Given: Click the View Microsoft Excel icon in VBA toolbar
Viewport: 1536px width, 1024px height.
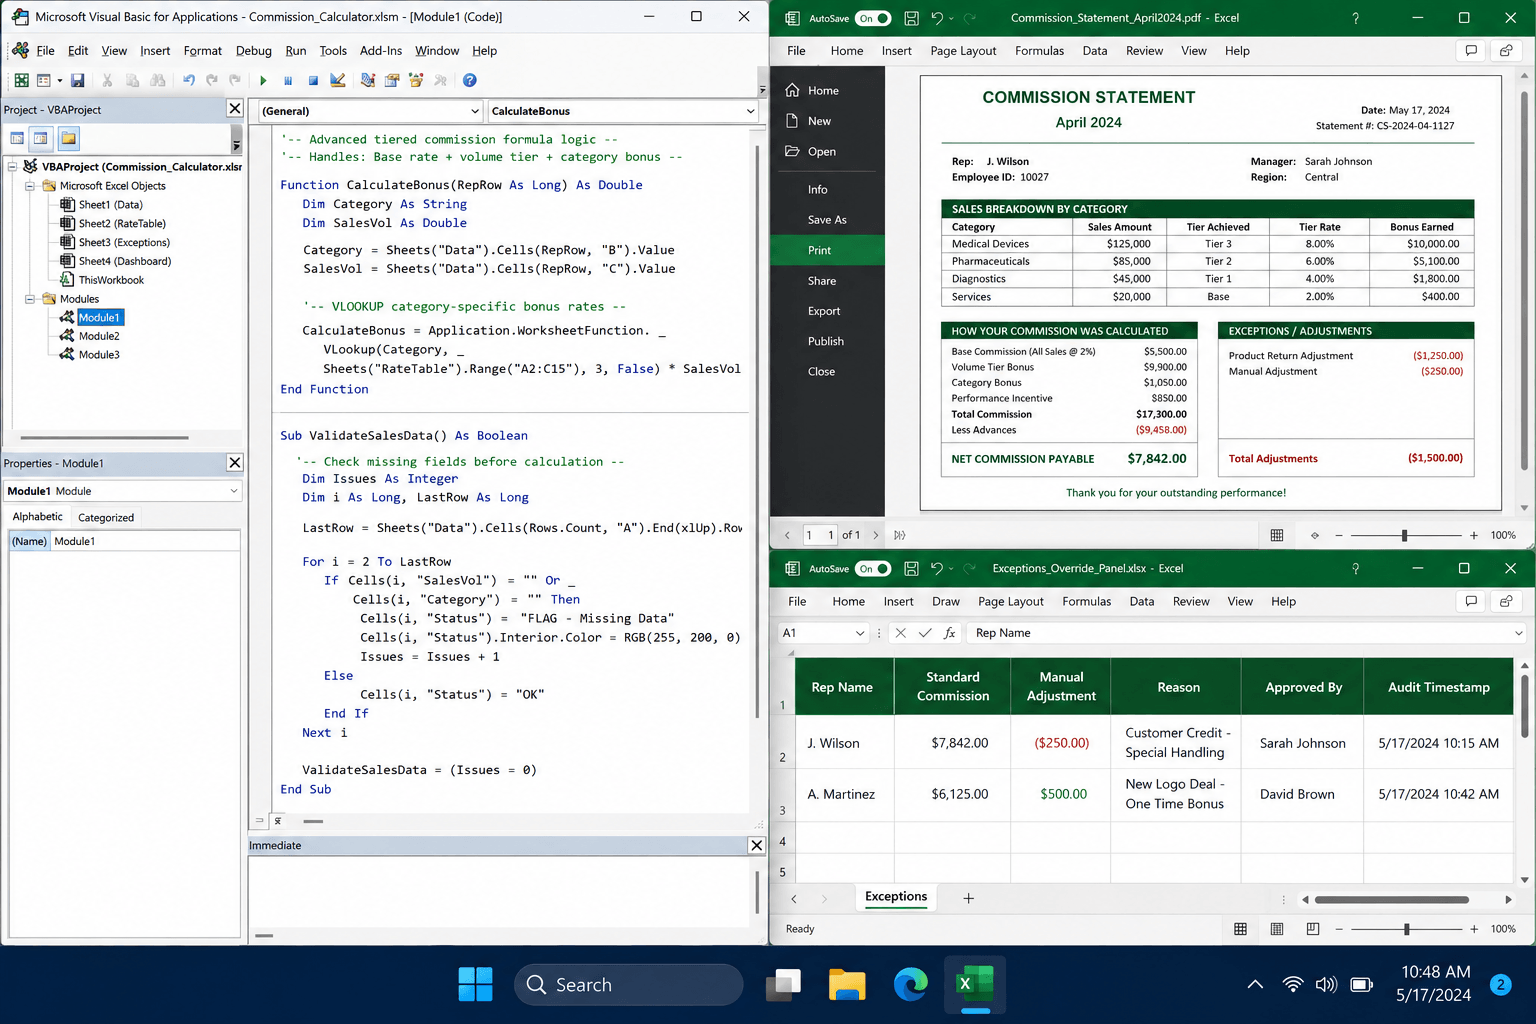Looking at the screenshot, I should pyautogui.click(x=21, y=80).
